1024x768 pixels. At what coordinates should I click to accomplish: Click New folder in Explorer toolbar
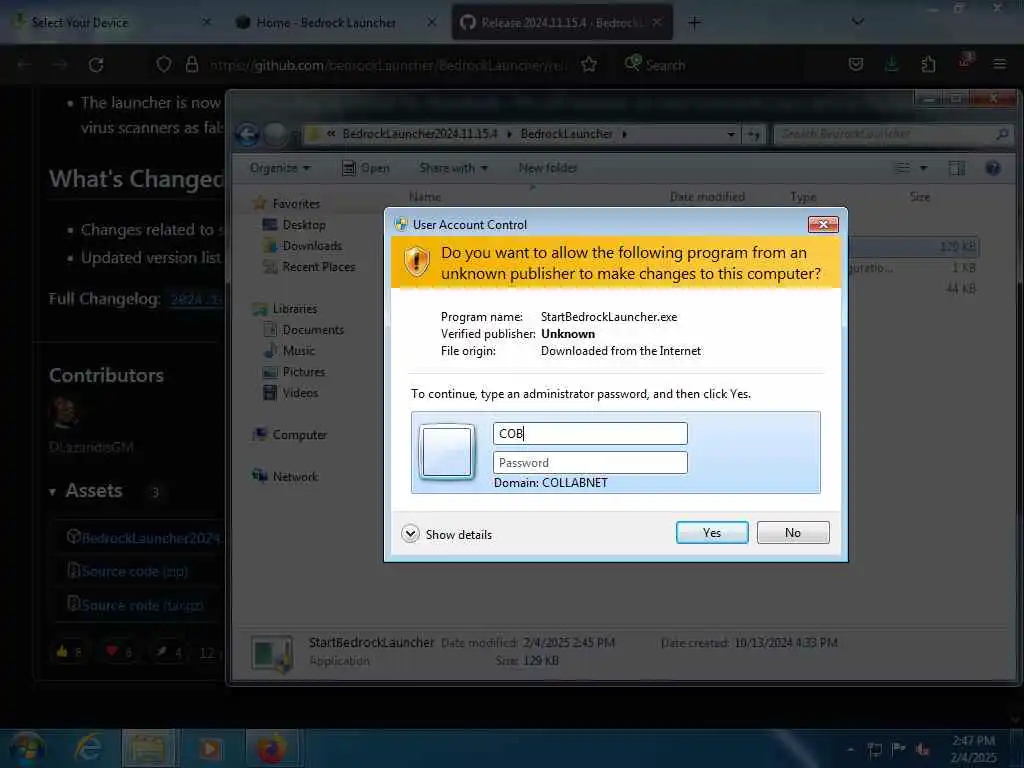(548, 168)
